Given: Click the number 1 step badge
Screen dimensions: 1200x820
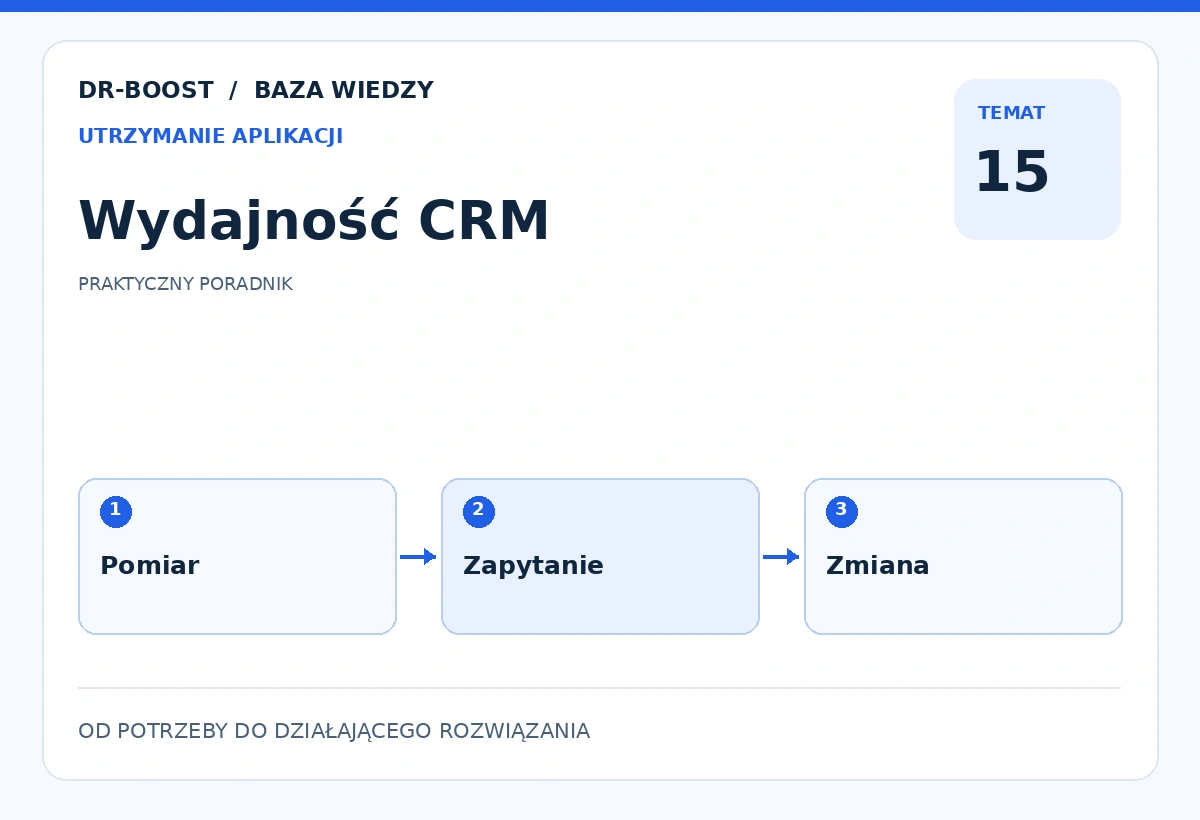Looking at the screenshot, I should (x=116, y=512).
